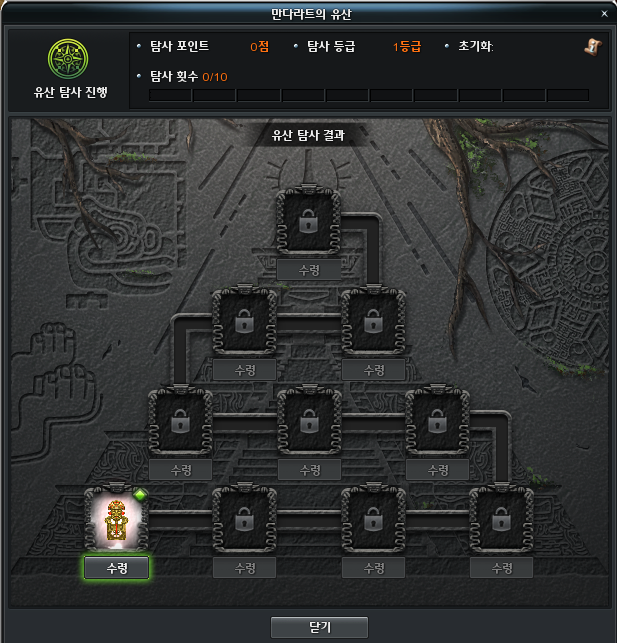Select the golden totem relic reward
This screenshot has width=617, height=643.
[116, 519]
